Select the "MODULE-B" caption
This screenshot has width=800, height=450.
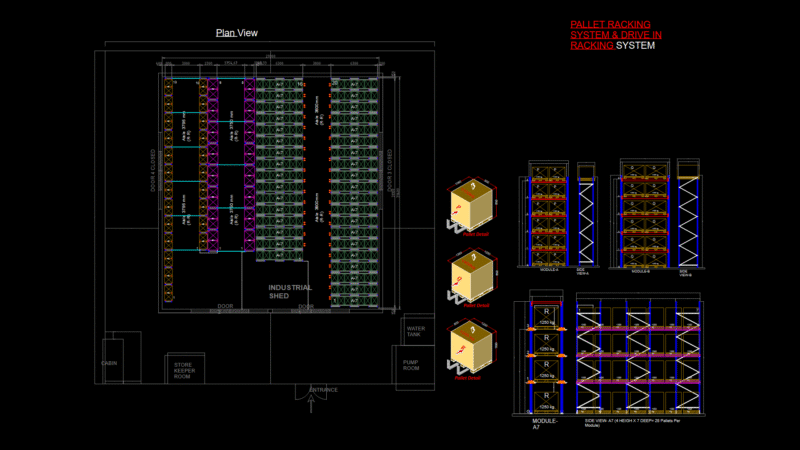641,272
